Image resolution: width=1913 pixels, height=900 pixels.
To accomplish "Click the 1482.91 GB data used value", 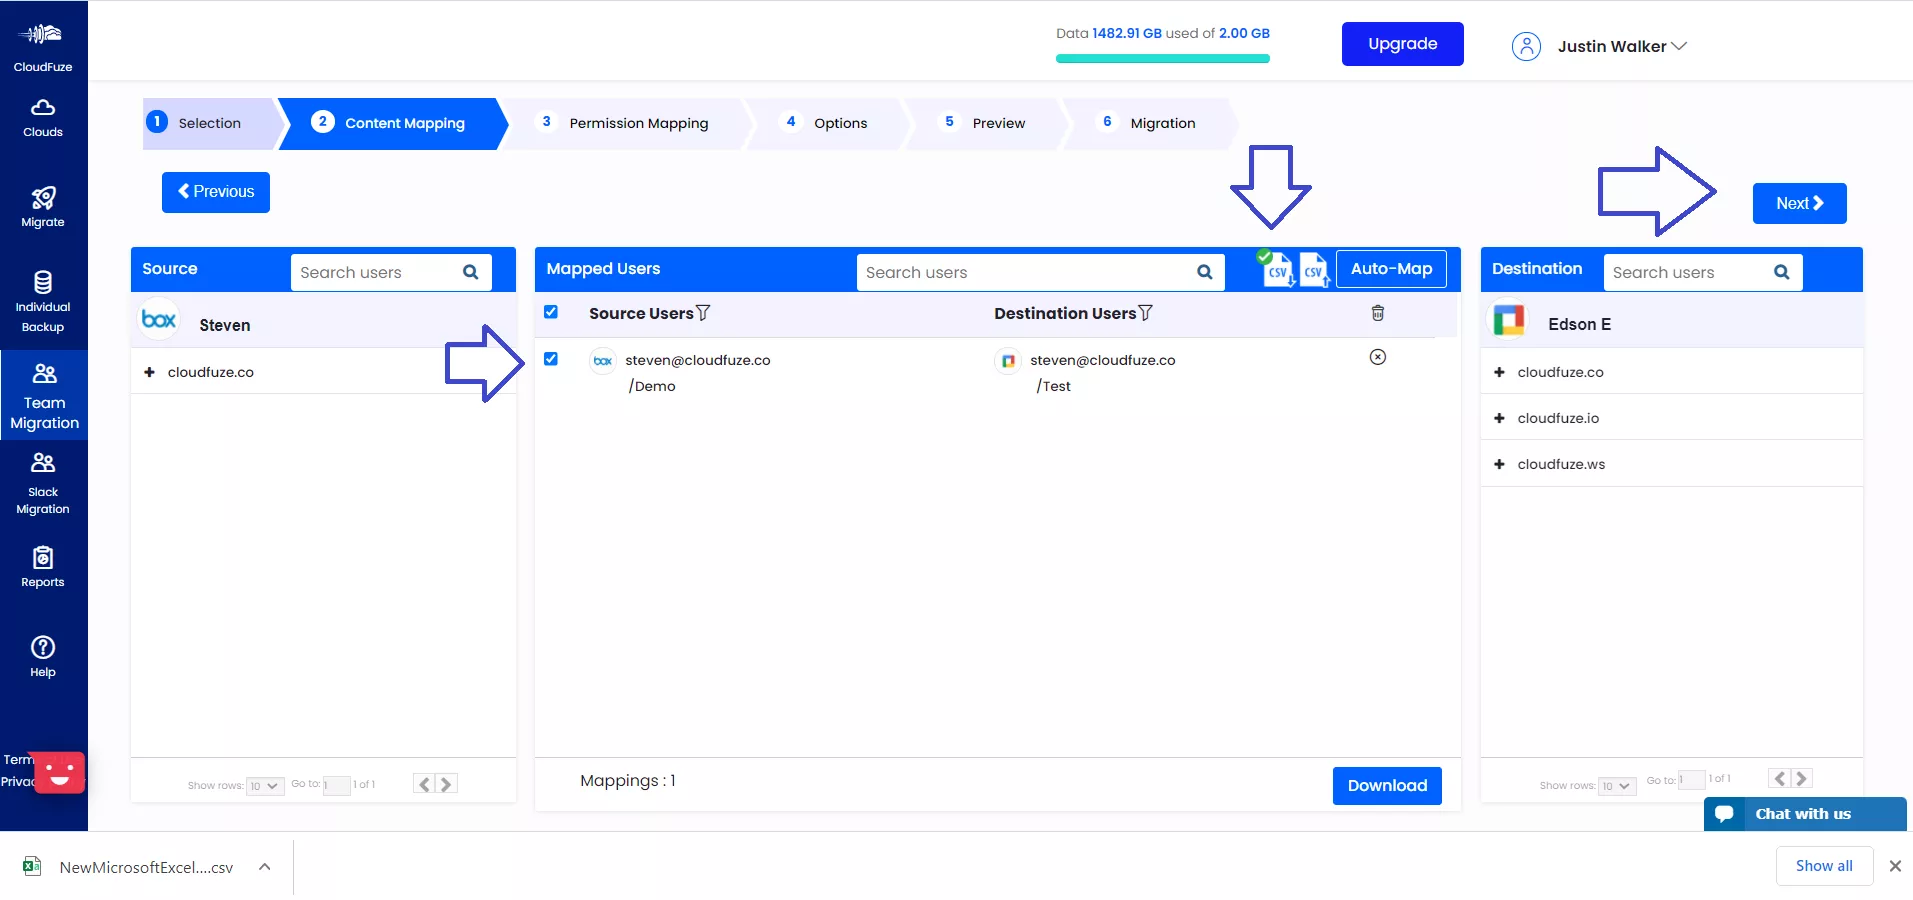I will click(x=1126, y=33).
